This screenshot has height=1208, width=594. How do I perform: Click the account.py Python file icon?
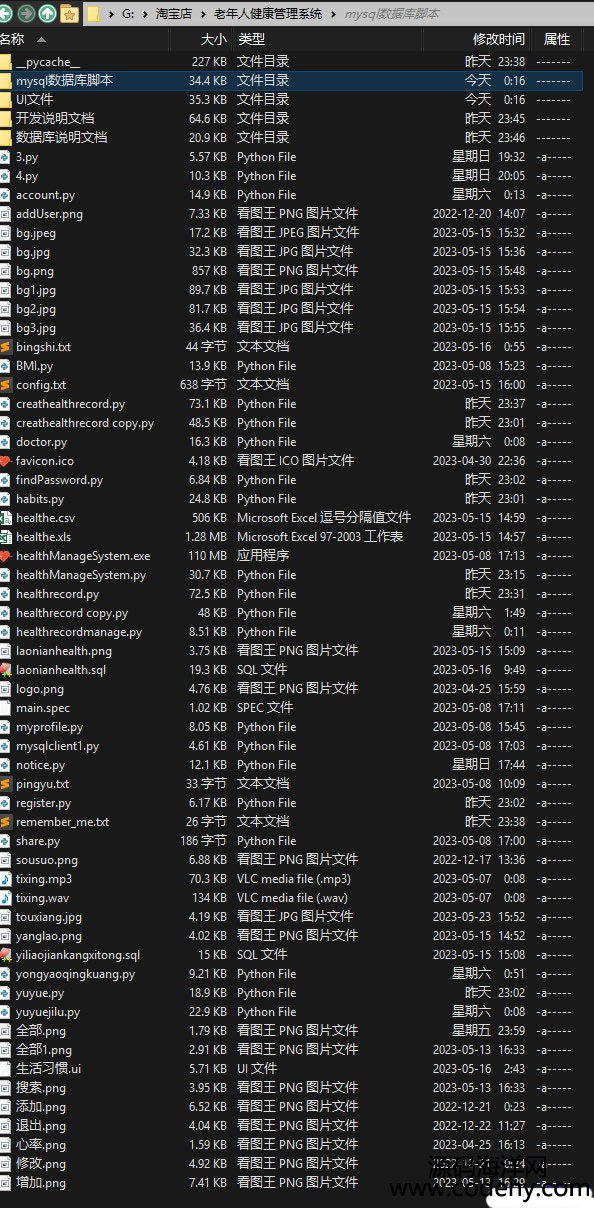pyautogui.click(x=5, y=195)
